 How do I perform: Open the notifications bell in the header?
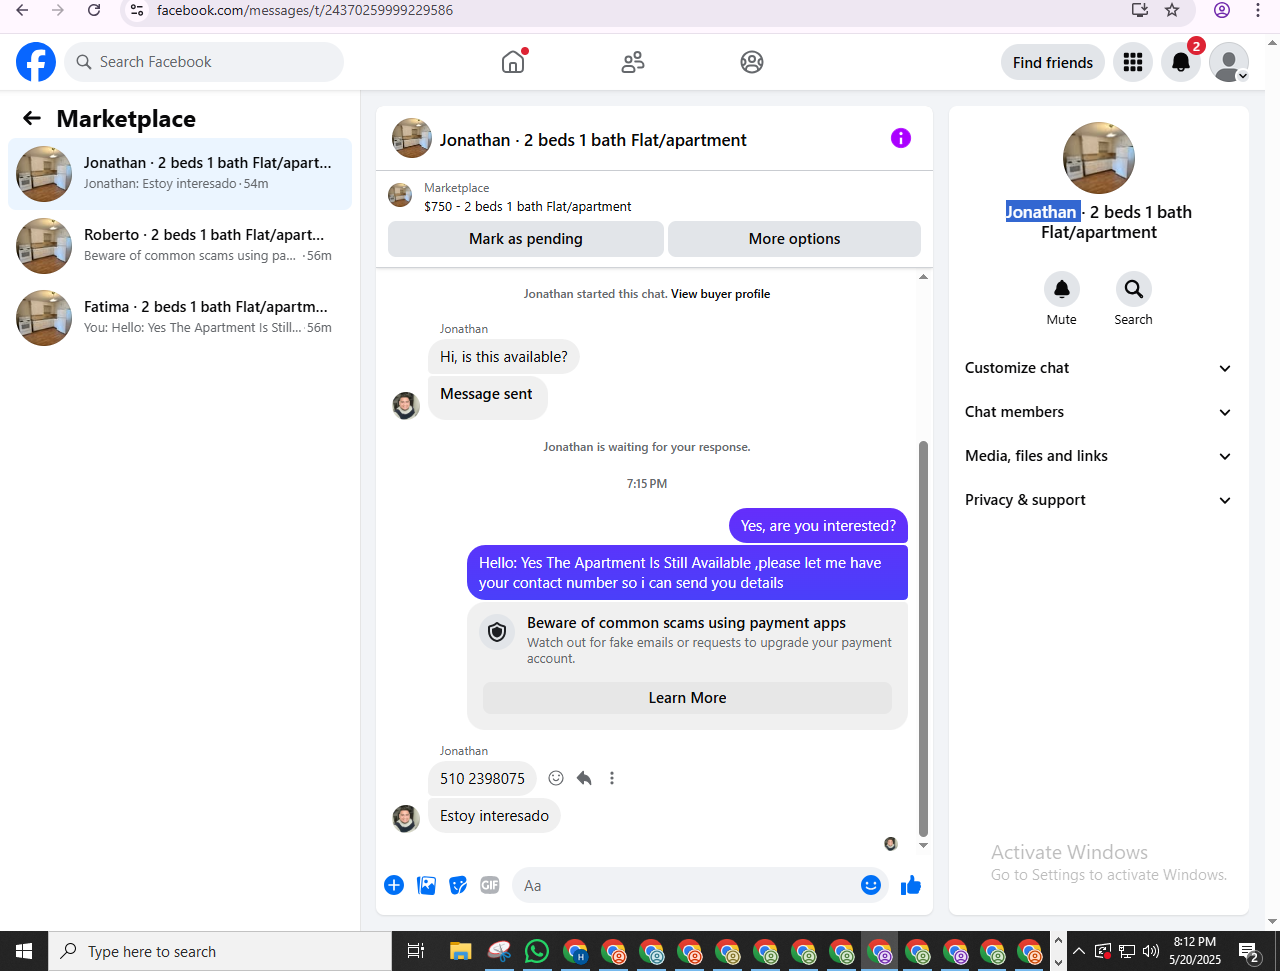click(1181, 62)
